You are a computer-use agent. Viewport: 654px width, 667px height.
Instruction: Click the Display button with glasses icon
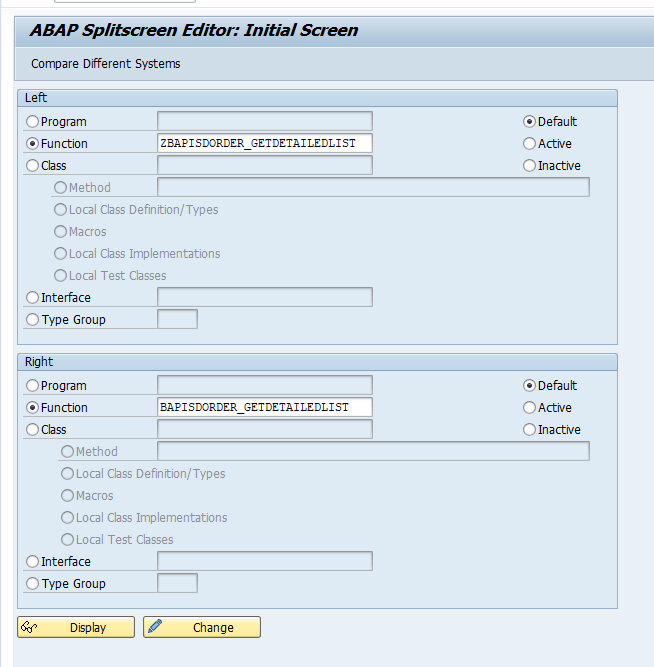coord(76,627)
